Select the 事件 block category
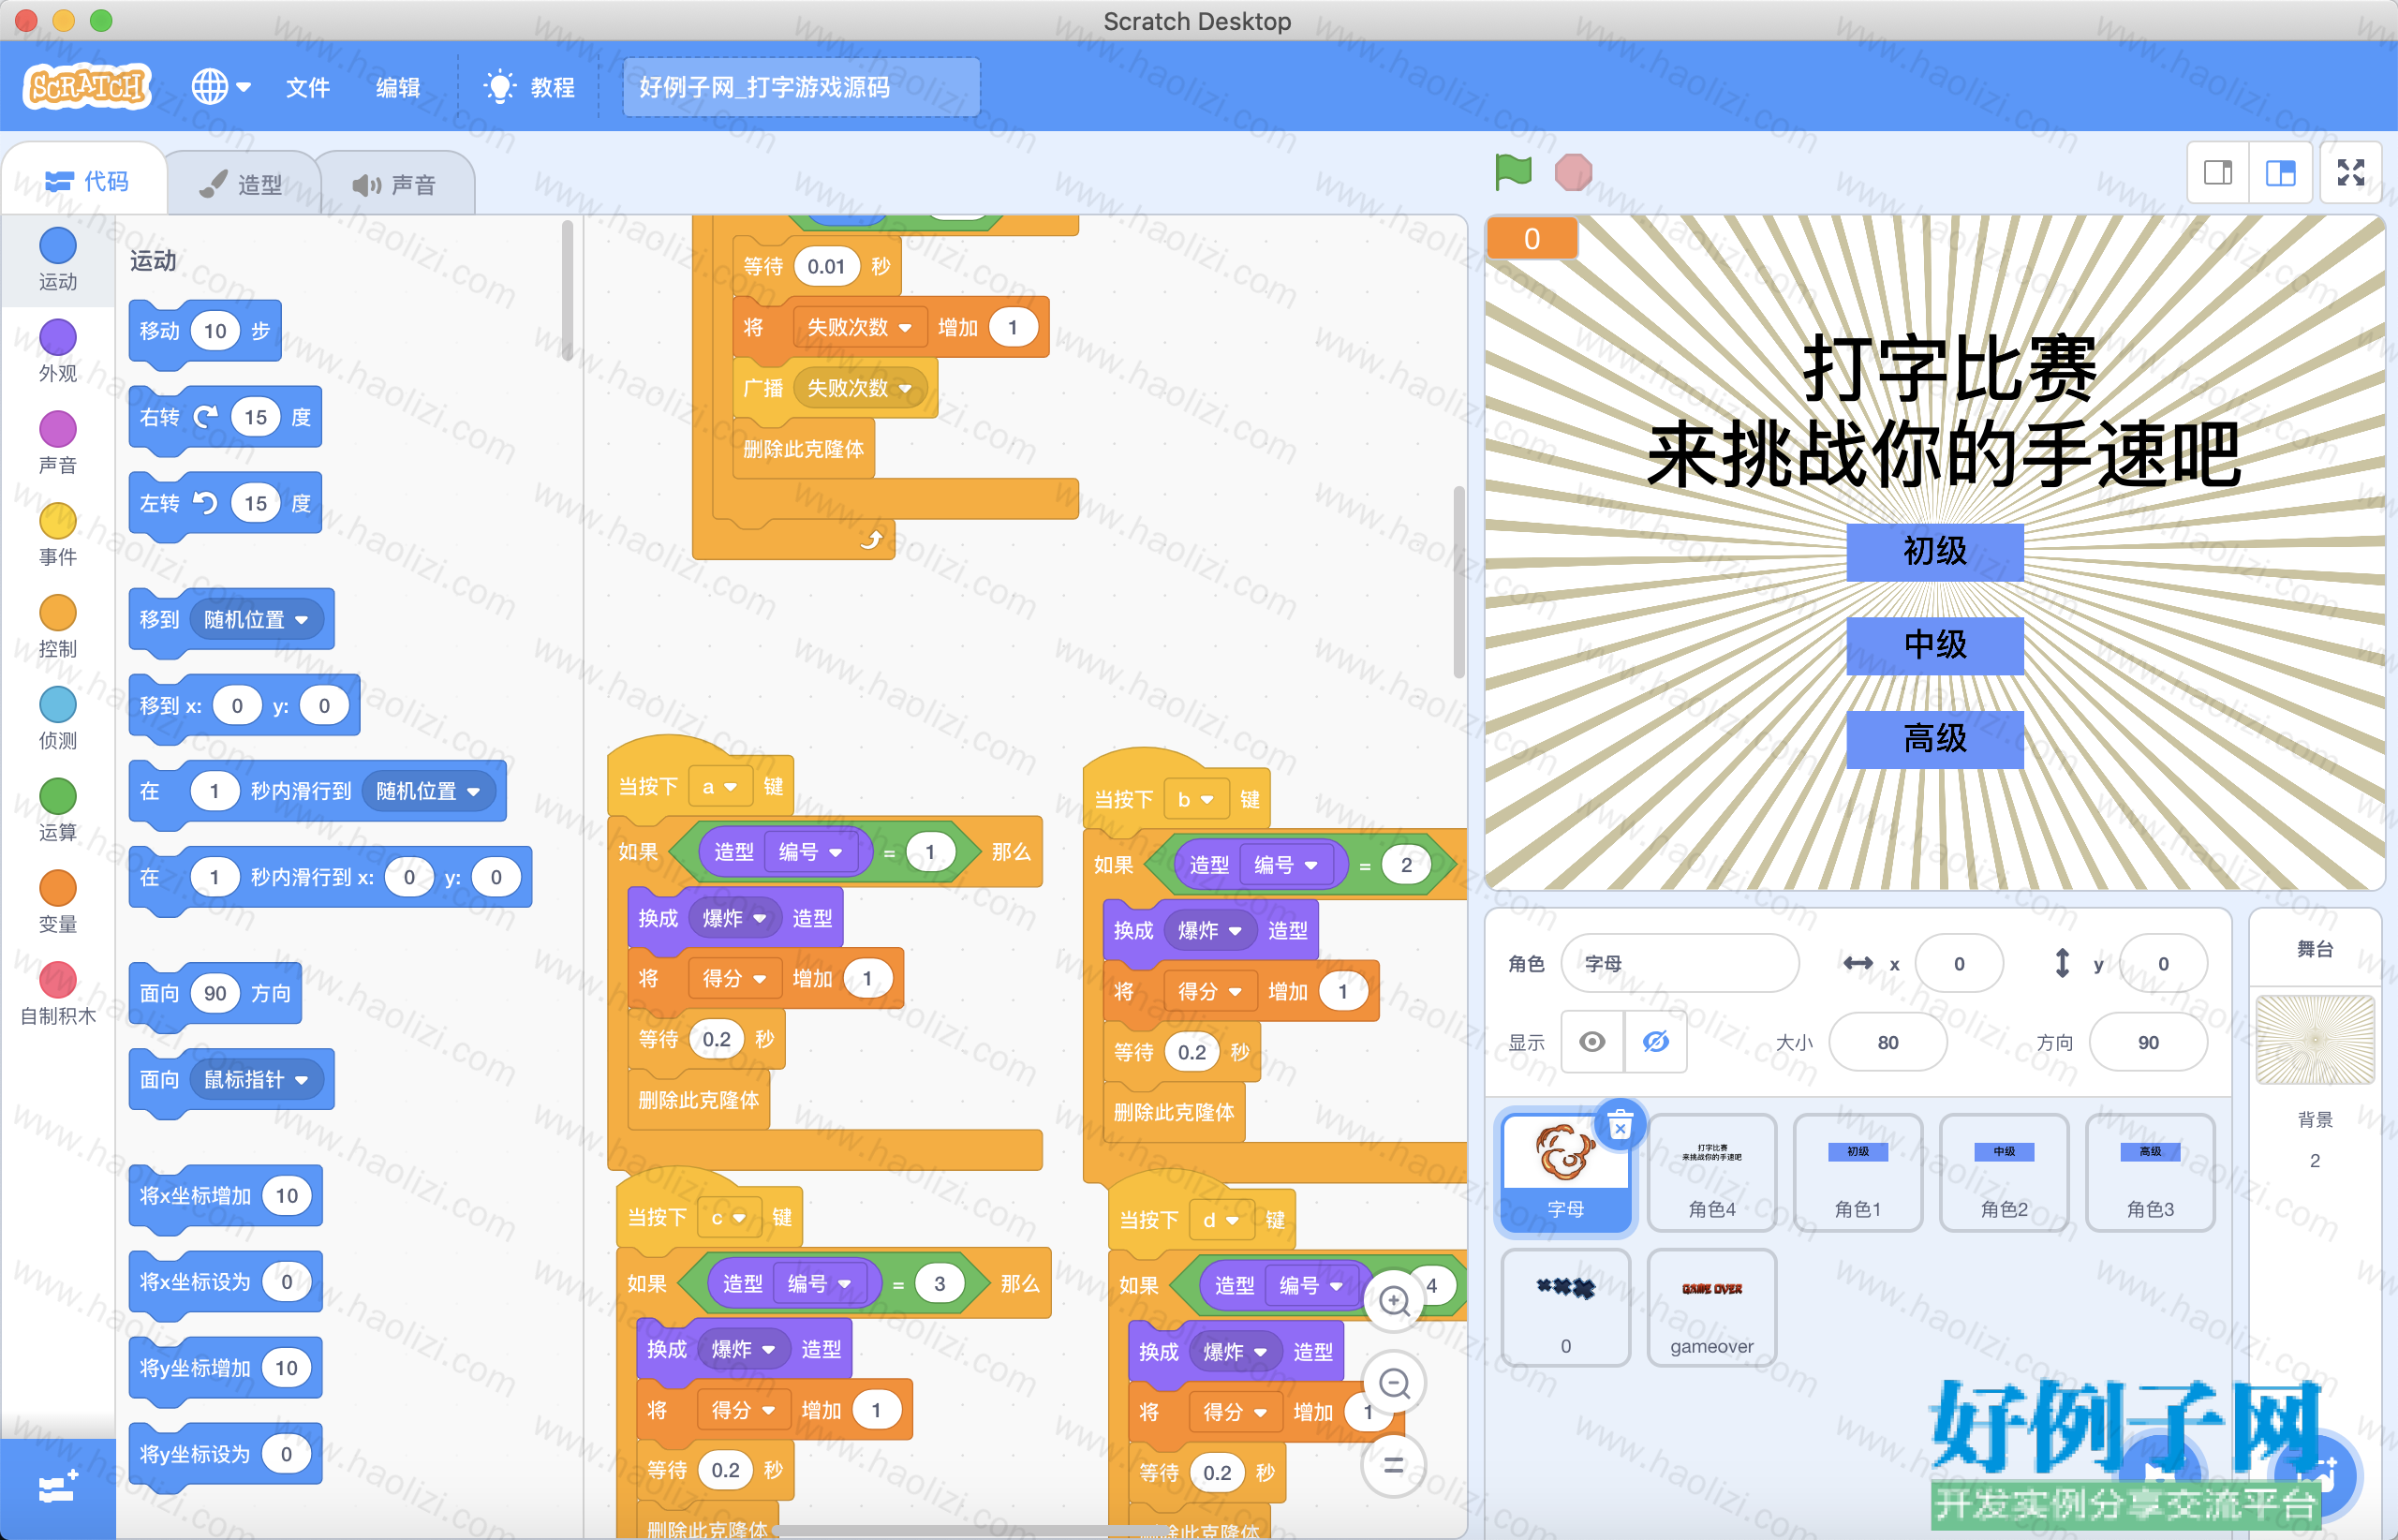Viewport: 2398px width, 1540px height. tap(58, 535)
